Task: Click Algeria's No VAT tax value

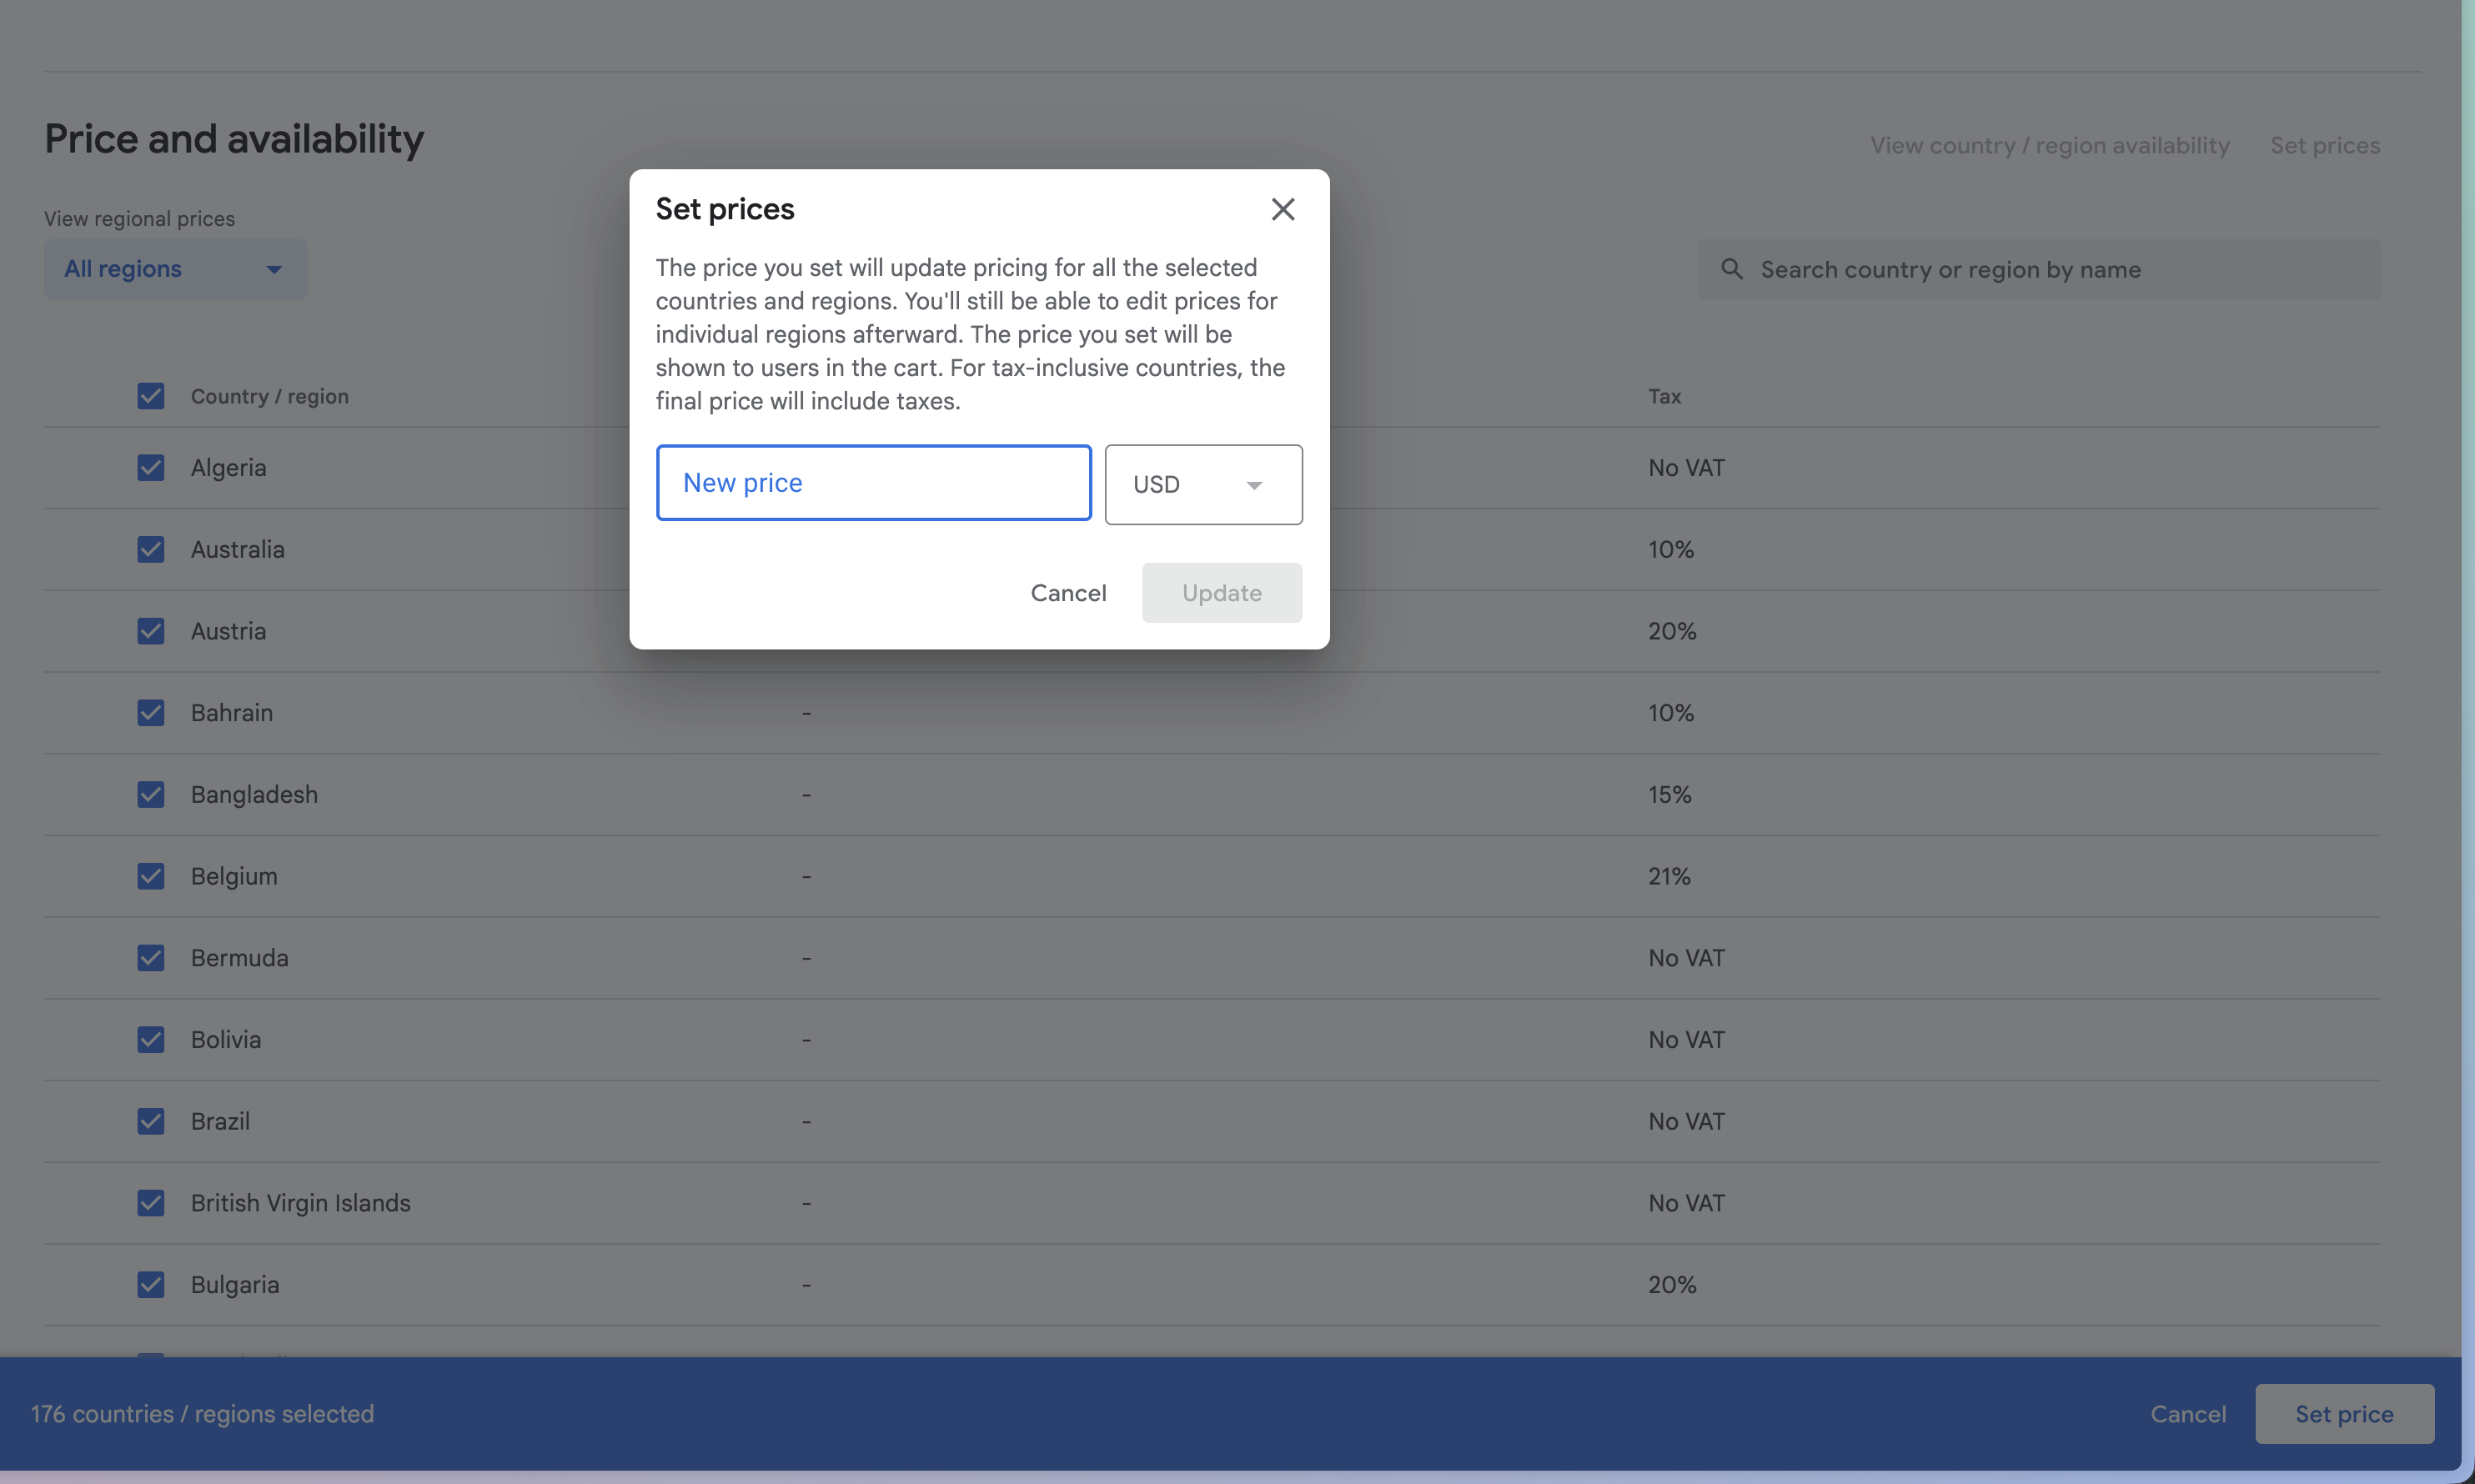Action: (1687, 468)
